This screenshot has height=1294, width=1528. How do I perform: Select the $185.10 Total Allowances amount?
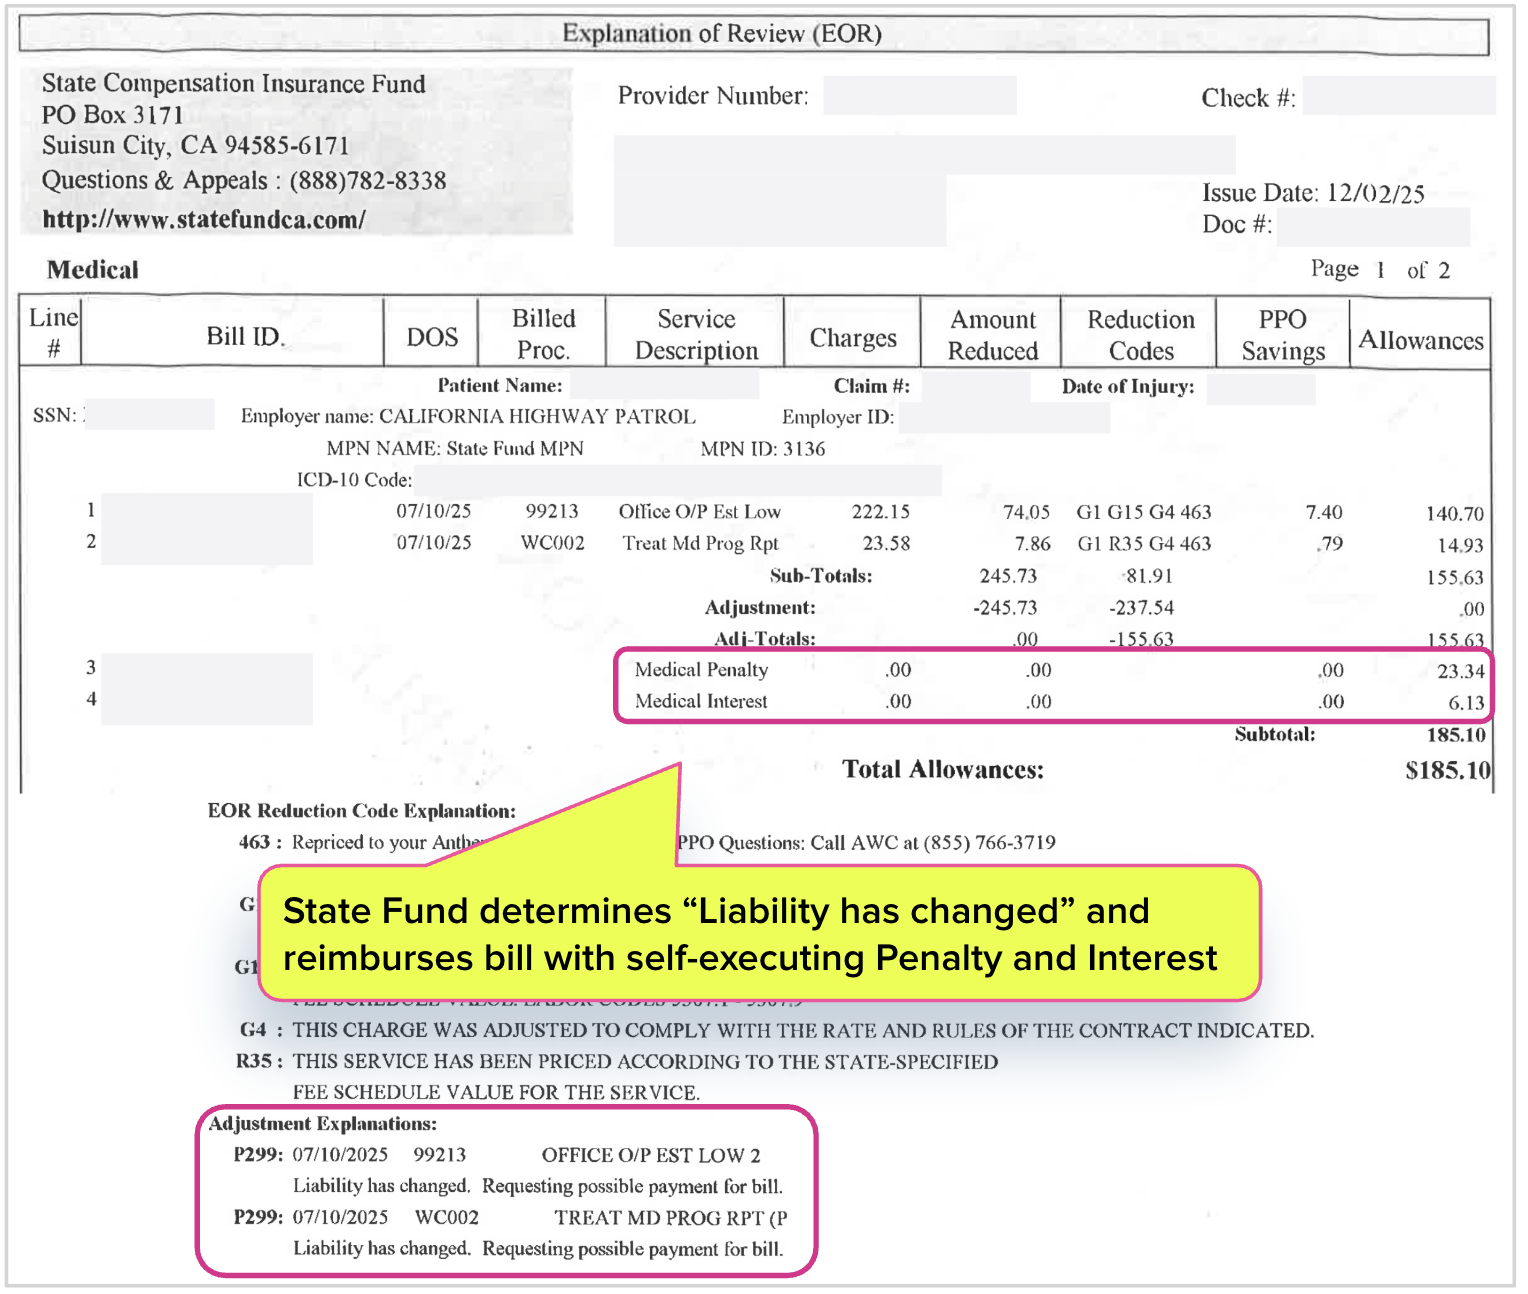click(1447, 770)
